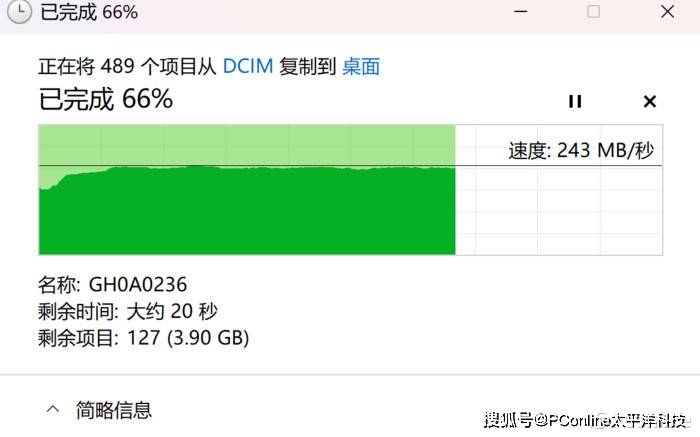Click the file name GH0A0236

coord(138,285)
